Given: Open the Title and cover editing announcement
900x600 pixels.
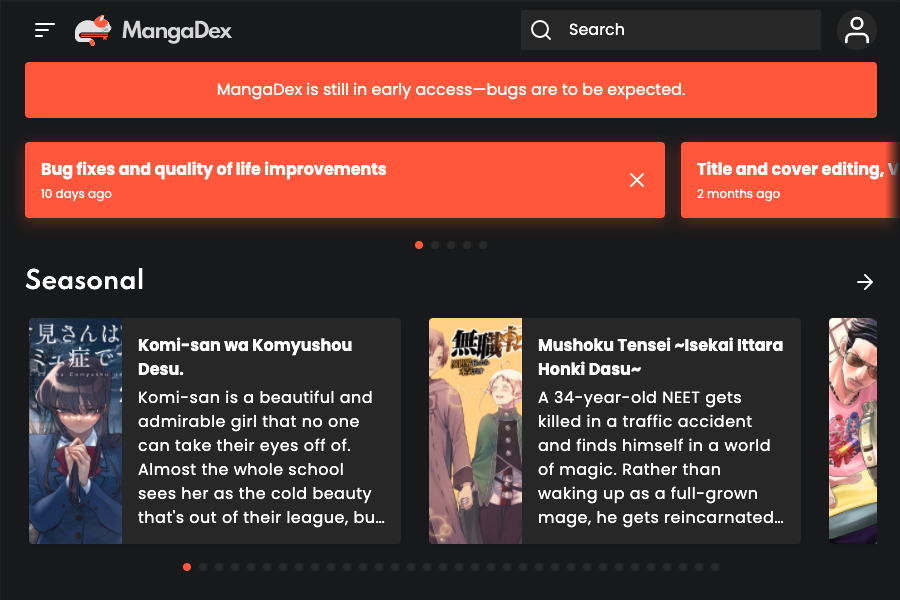Looking at the screenshot, I should point(790,180).
